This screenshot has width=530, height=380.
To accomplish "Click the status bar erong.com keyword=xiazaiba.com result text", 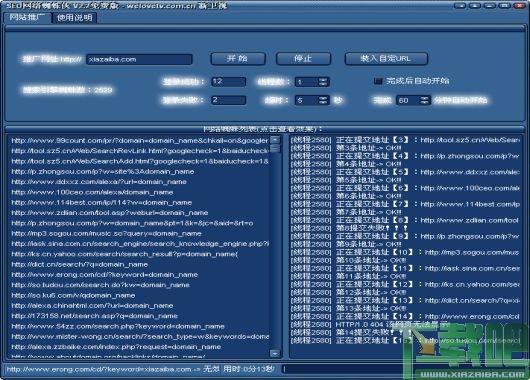I will coord(140,369).
